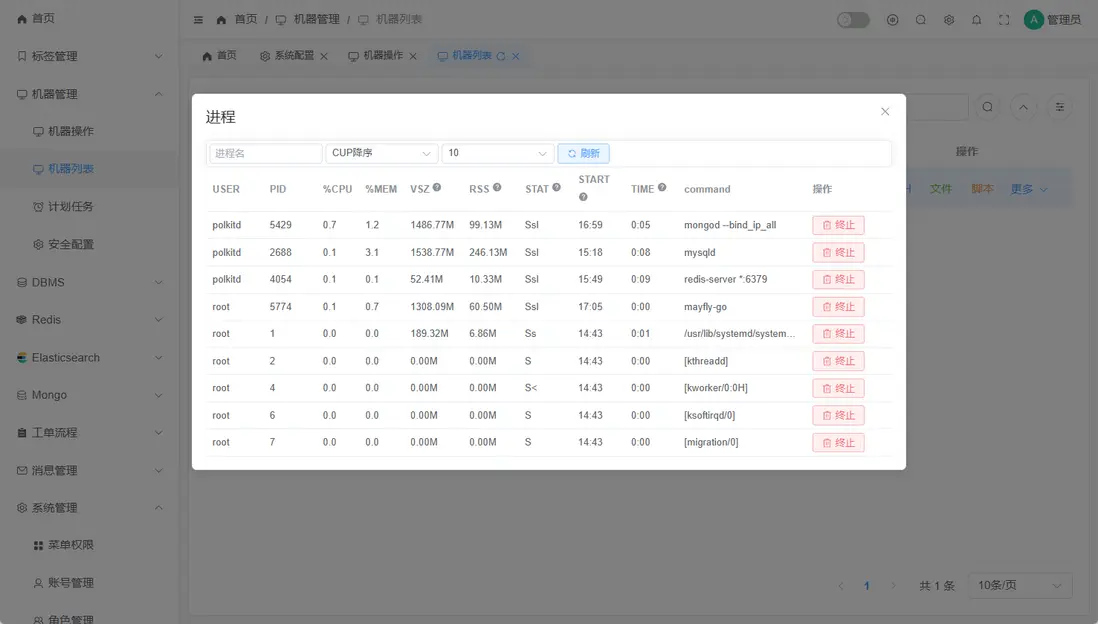Screen dimensions: 1098x624
Task: Select 计划任务 in the sidebar
Action: [x=70, y=207]
